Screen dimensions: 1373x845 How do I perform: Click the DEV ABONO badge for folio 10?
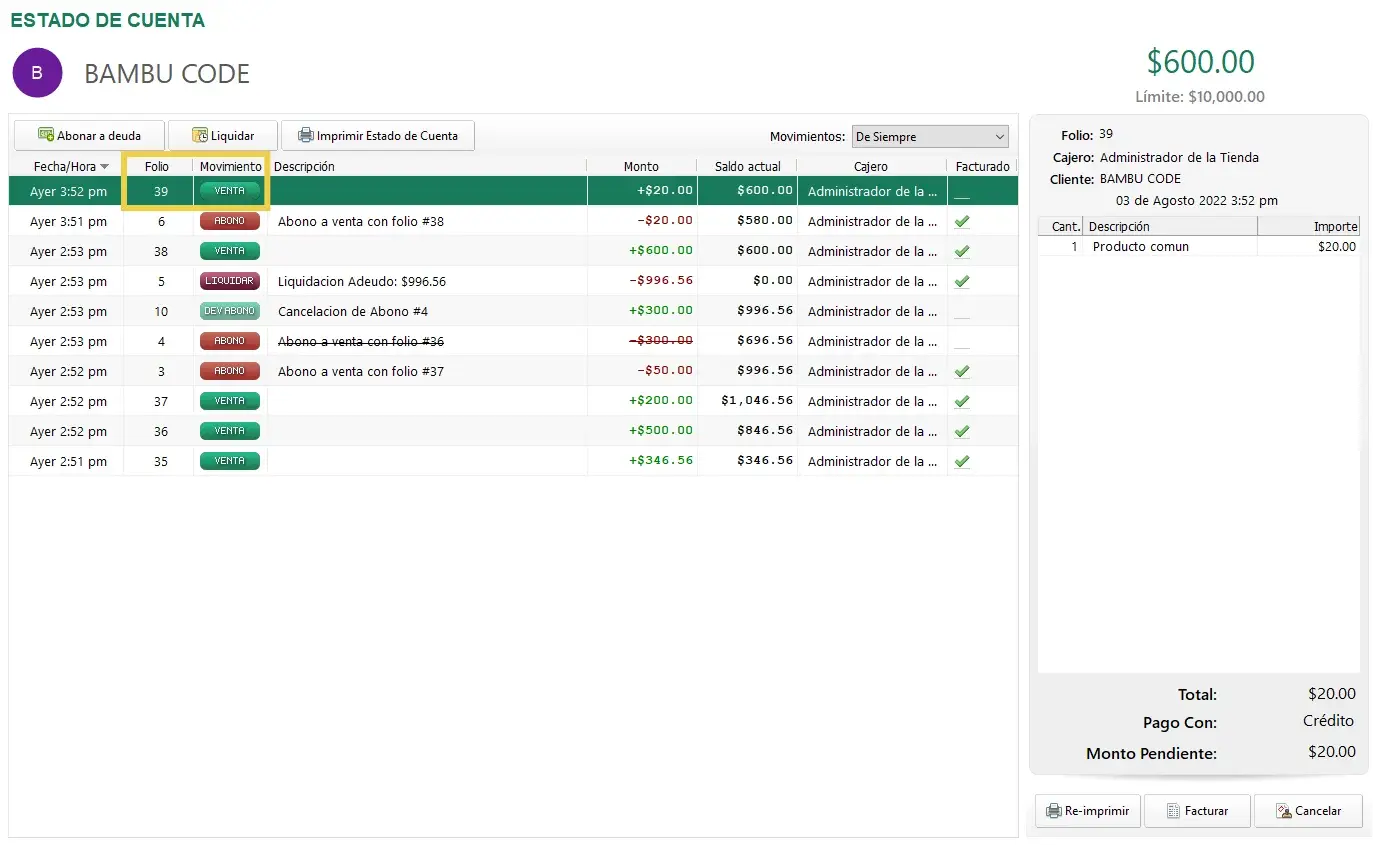pos(230,311)
